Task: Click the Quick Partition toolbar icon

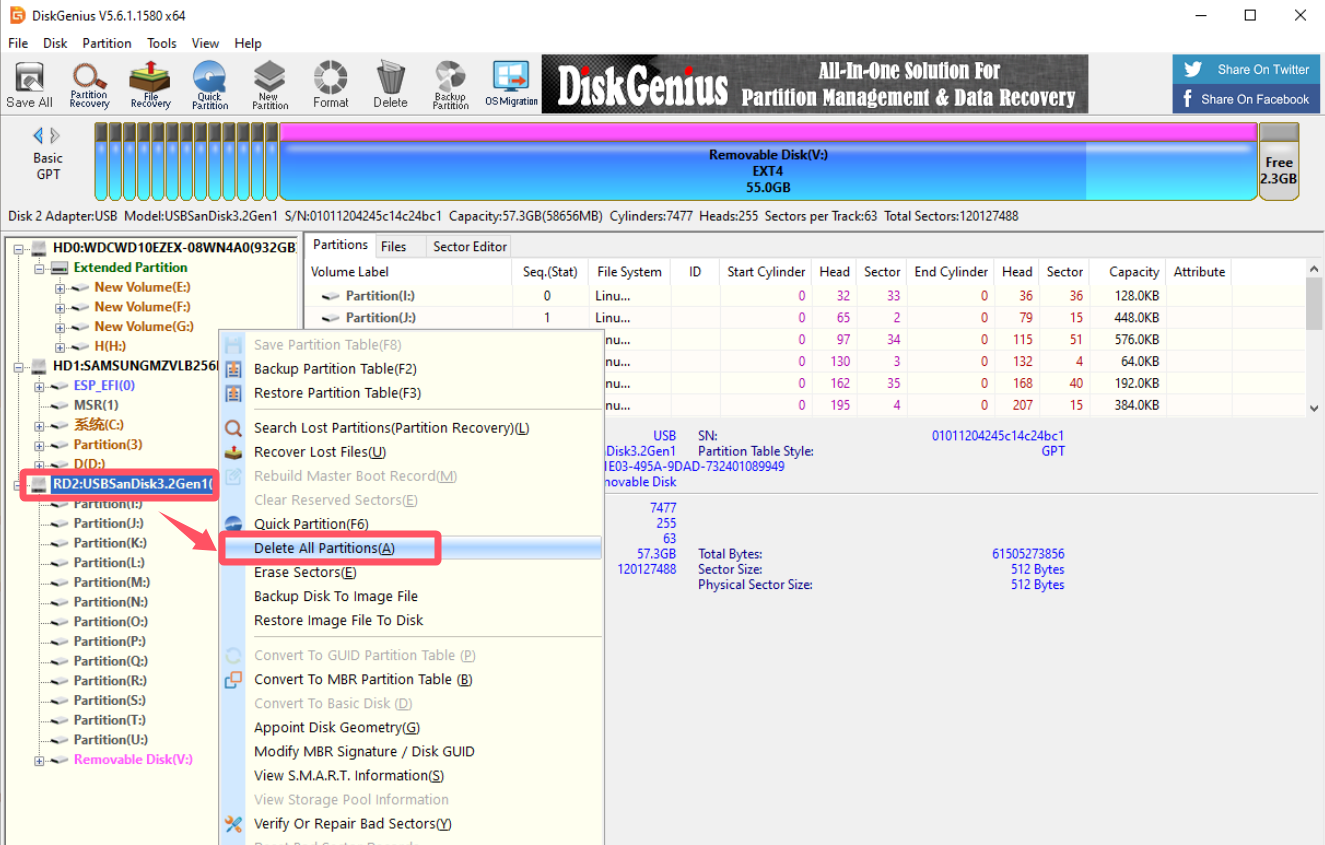Action: 210,84
